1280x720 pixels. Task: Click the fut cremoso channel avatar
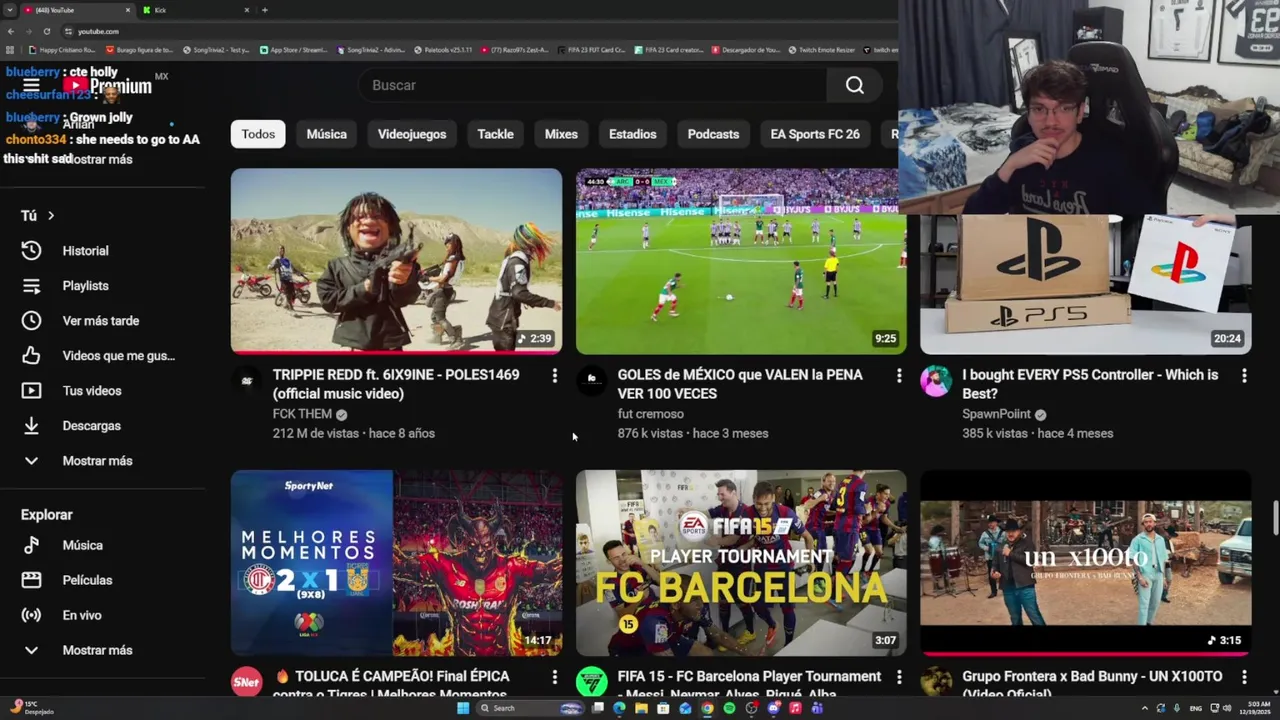point(592,381)
